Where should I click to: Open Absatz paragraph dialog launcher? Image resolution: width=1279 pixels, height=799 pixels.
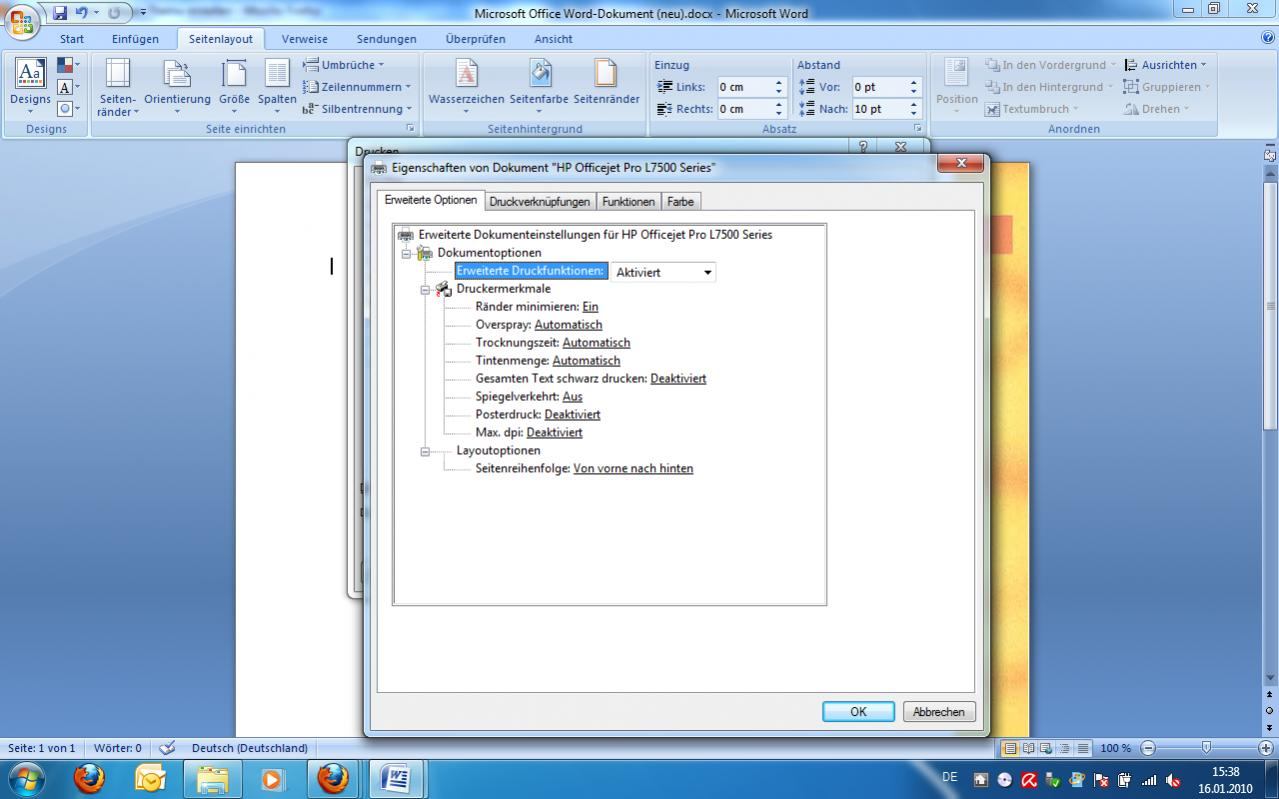917,129
